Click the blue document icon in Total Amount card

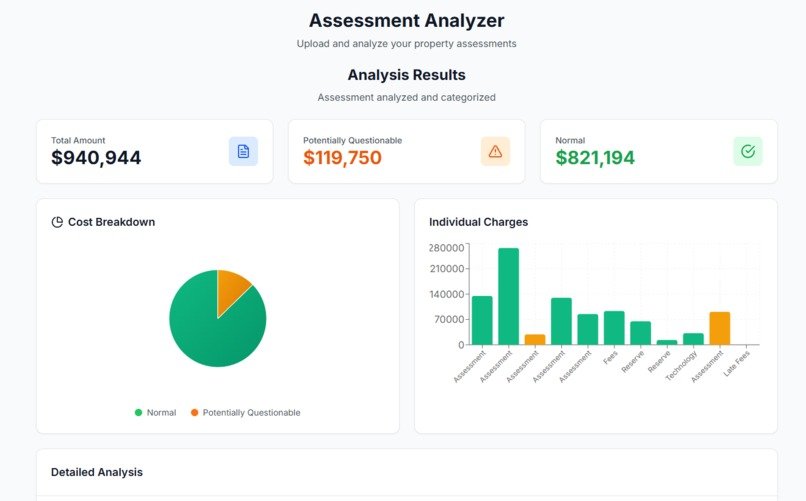click(x=243, y=151)
